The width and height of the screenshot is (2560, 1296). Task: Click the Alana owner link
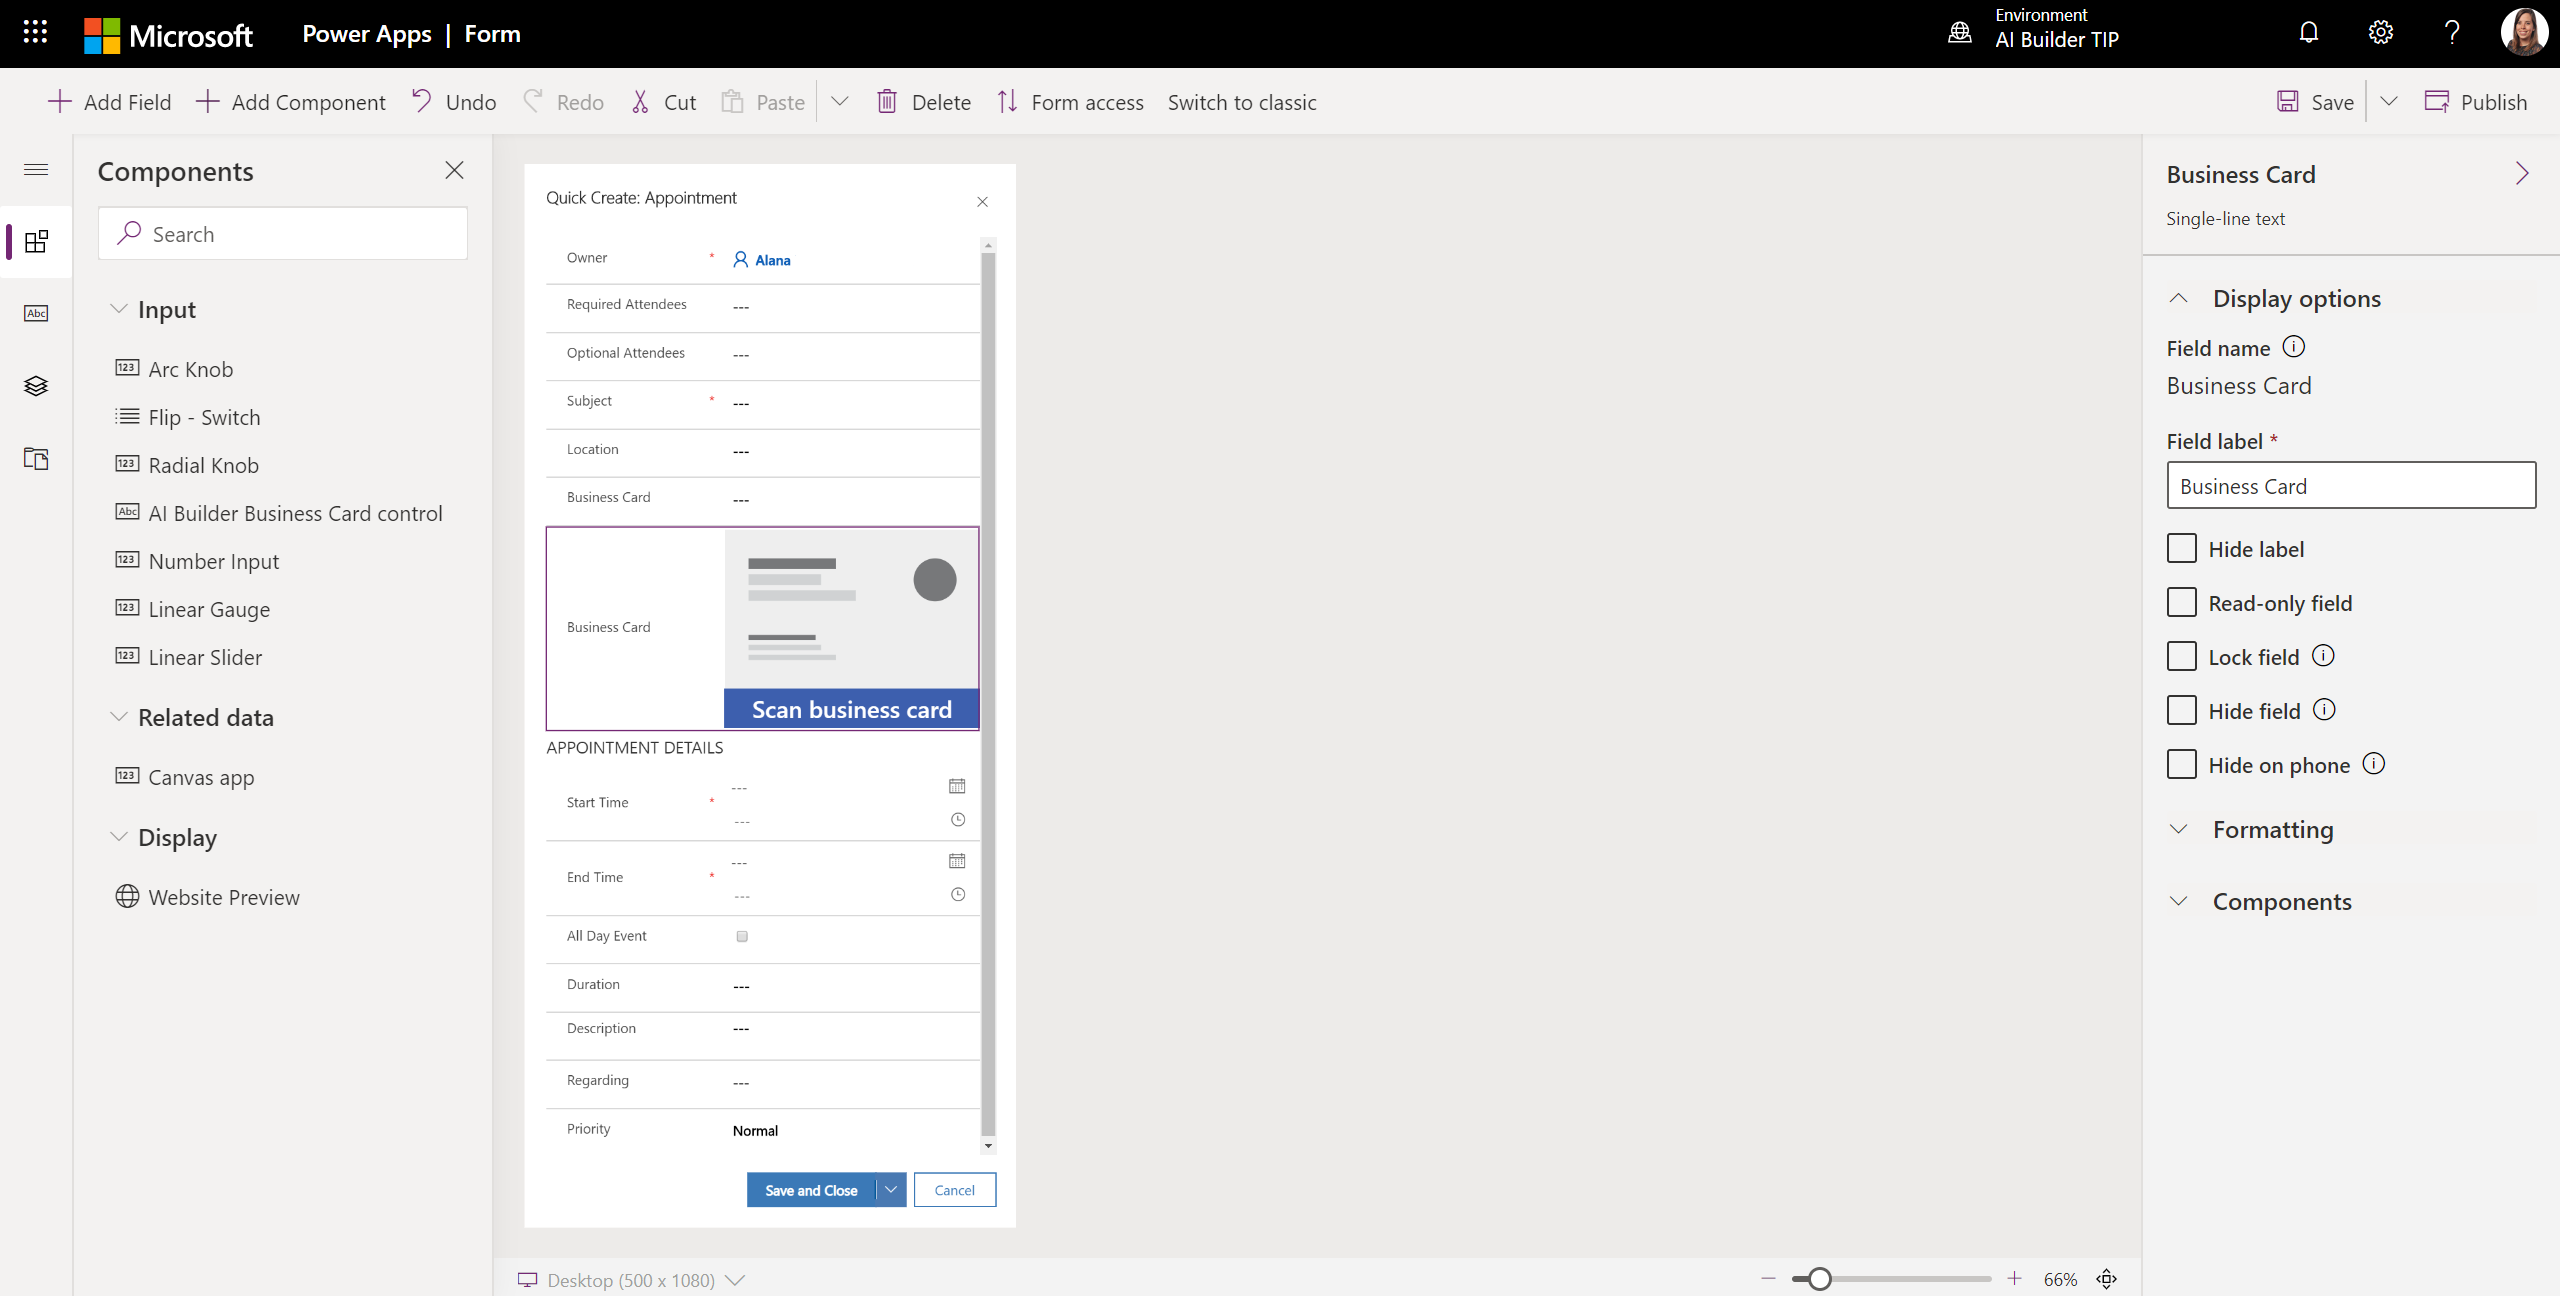772,260
